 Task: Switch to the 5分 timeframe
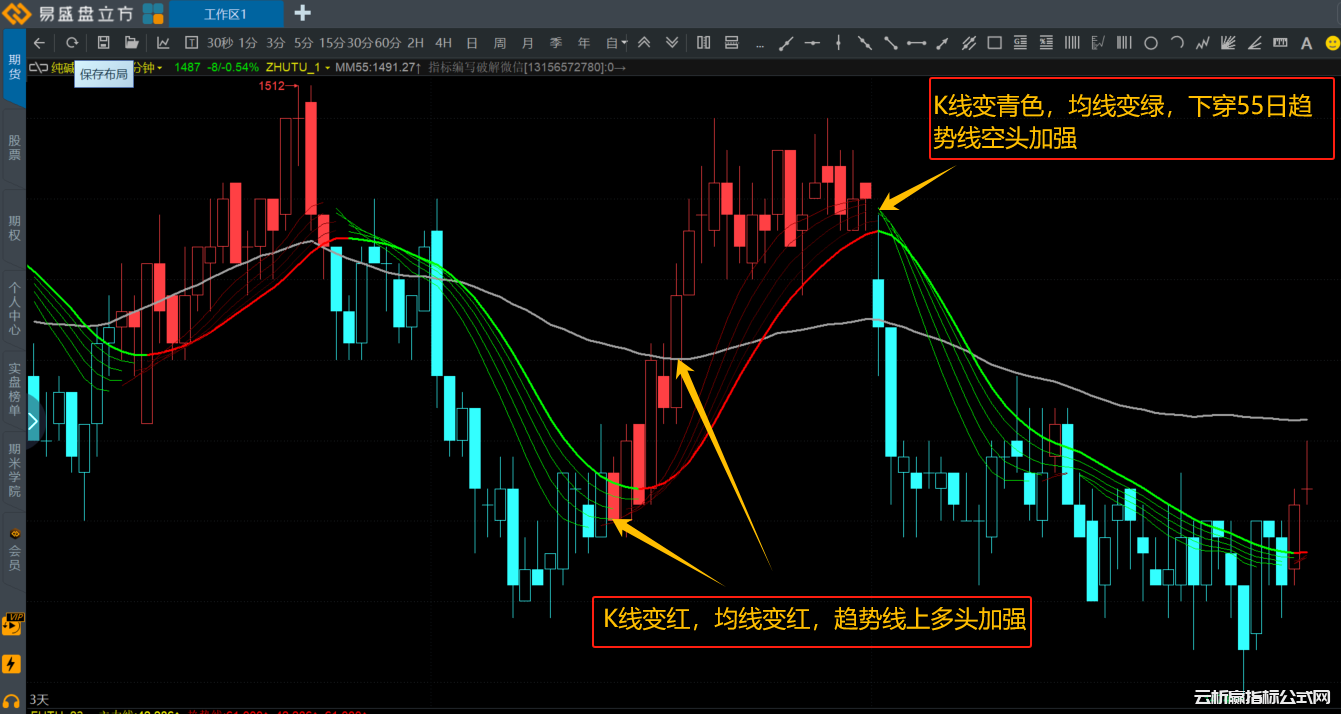(304, 43)
